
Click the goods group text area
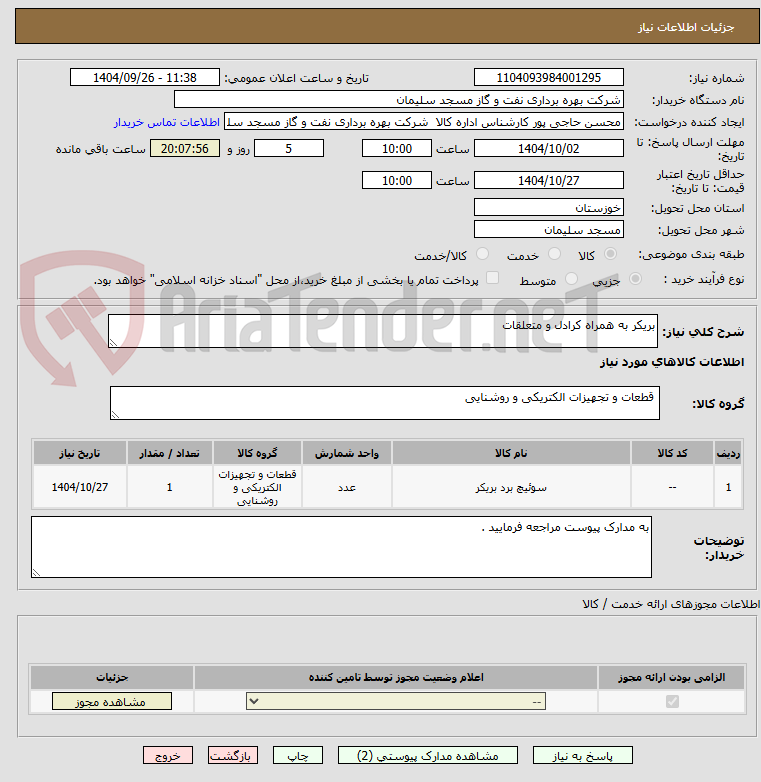click(x=385, y=403)
